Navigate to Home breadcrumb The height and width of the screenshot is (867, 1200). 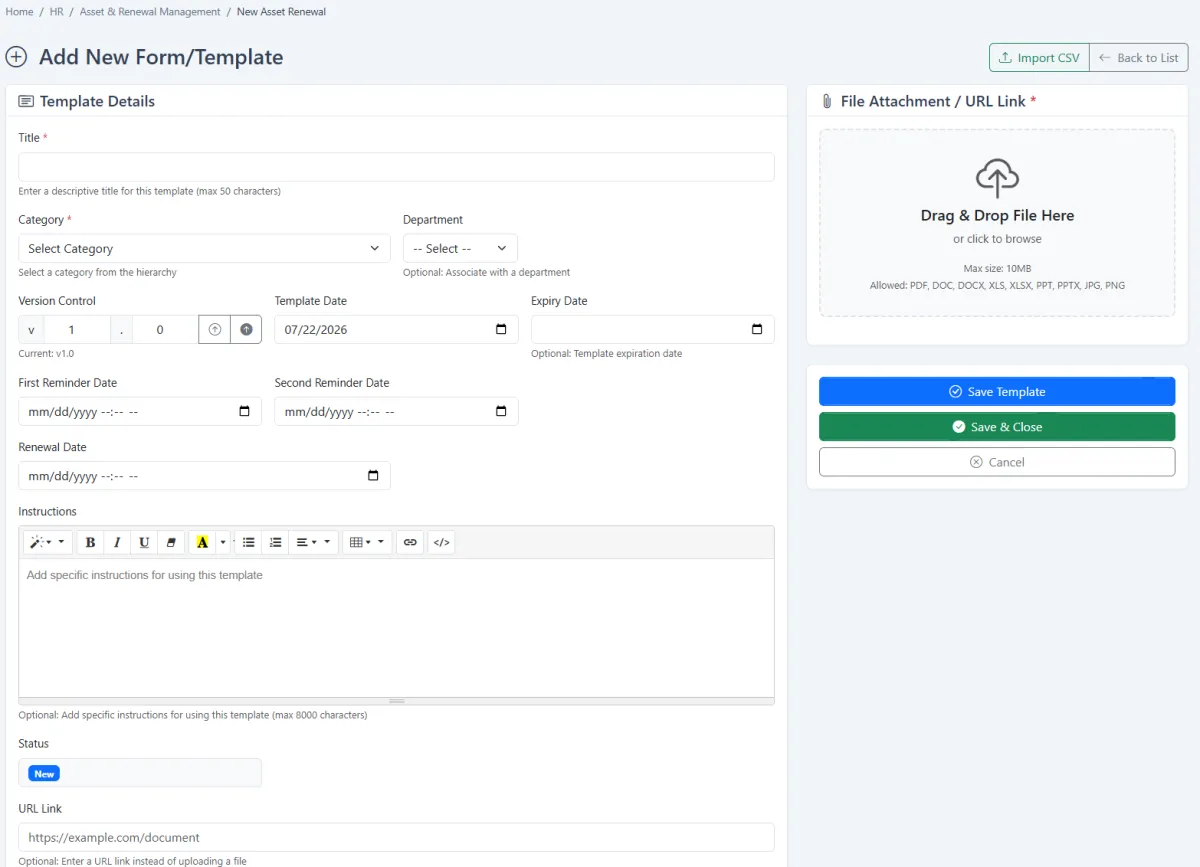point(19,12)
